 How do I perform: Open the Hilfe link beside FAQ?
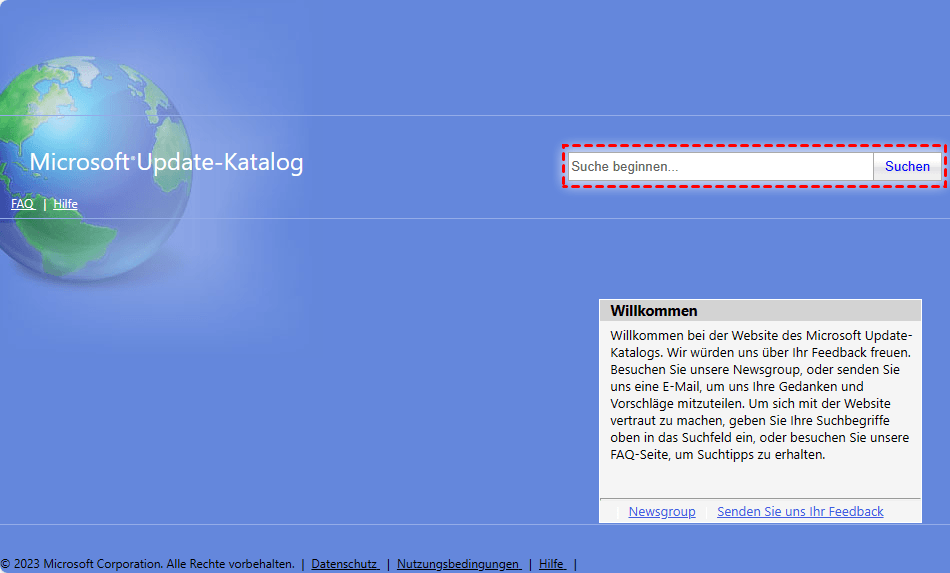tap(65, 204)
